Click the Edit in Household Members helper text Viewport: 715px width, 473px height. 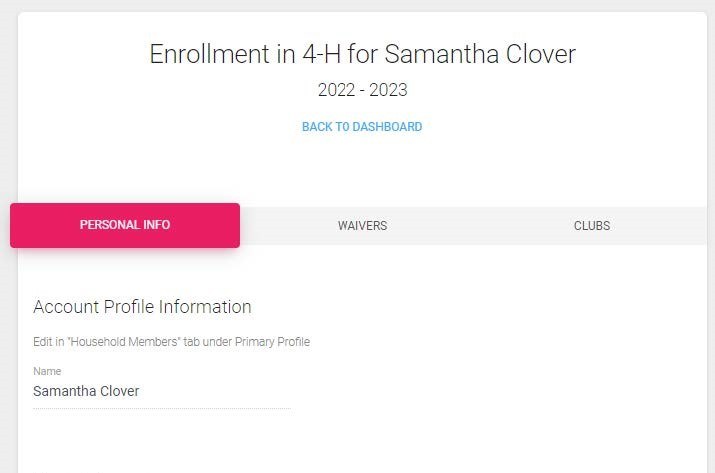click(171, 342)
